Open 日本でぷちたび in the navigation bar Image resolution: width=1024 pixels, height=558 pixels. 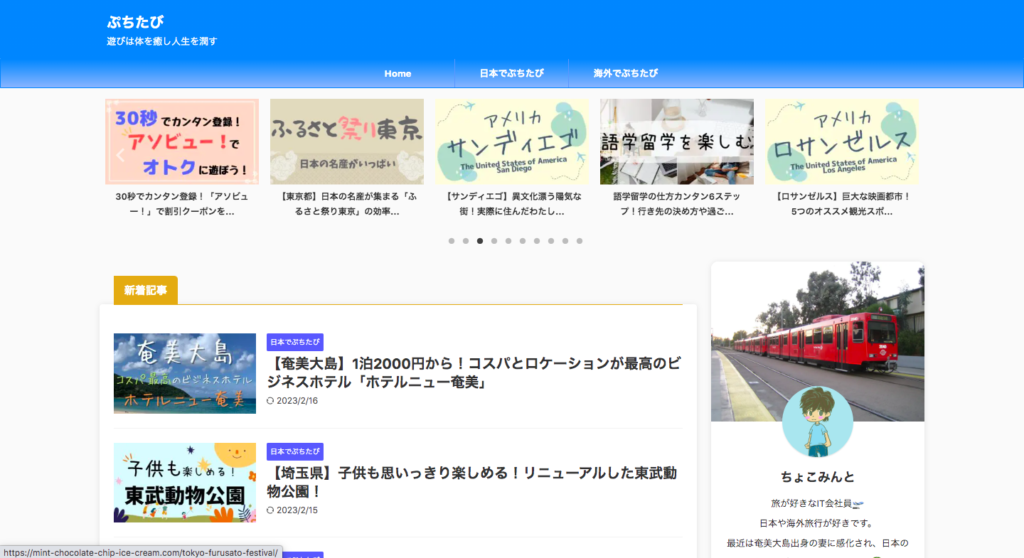click(511, 73)
